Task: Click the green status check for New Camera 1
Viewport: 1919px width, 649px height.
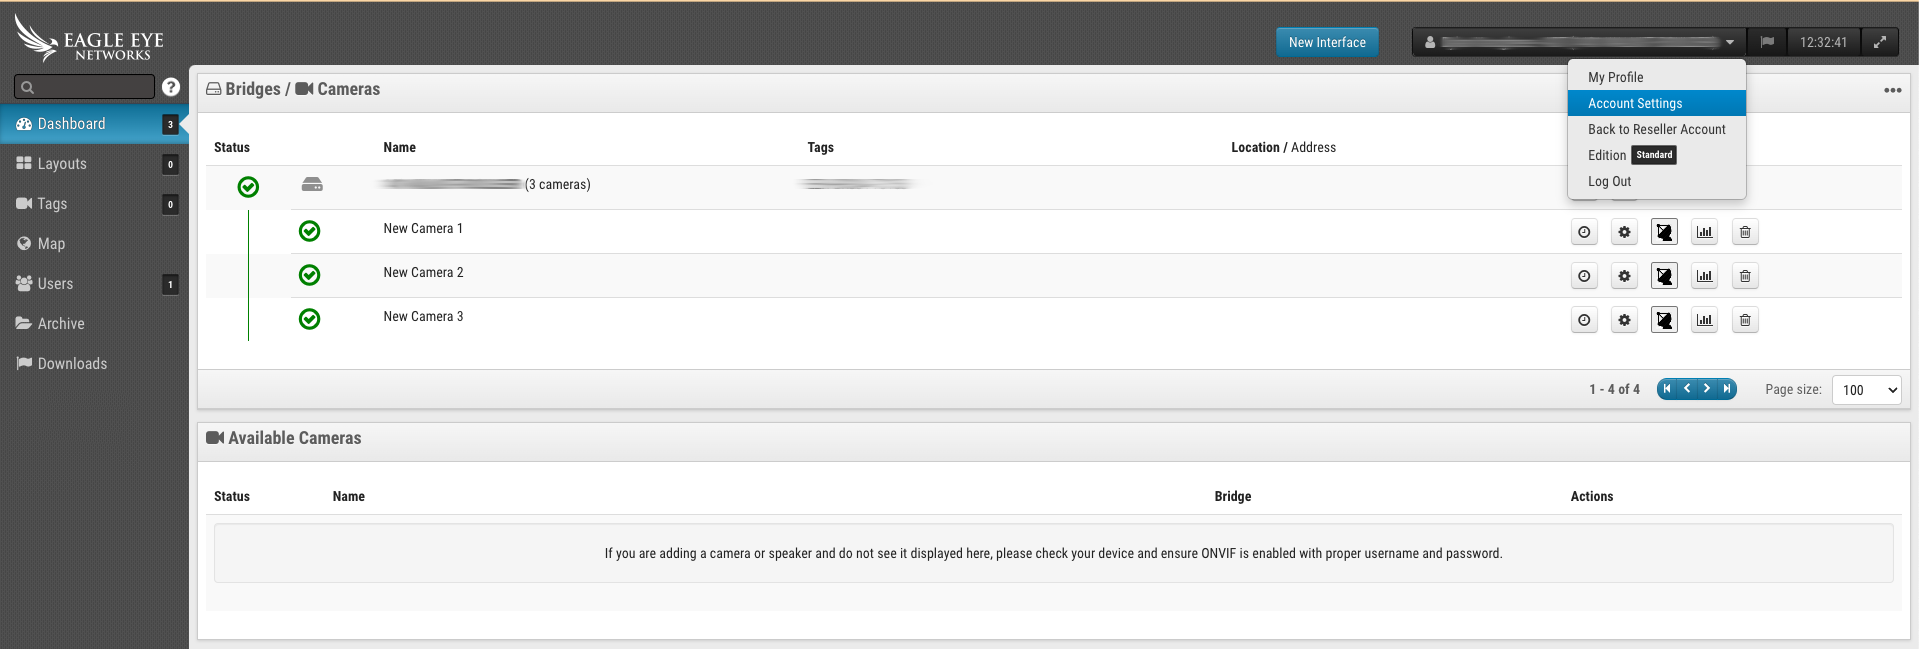Action: click(x=310, y=231)
